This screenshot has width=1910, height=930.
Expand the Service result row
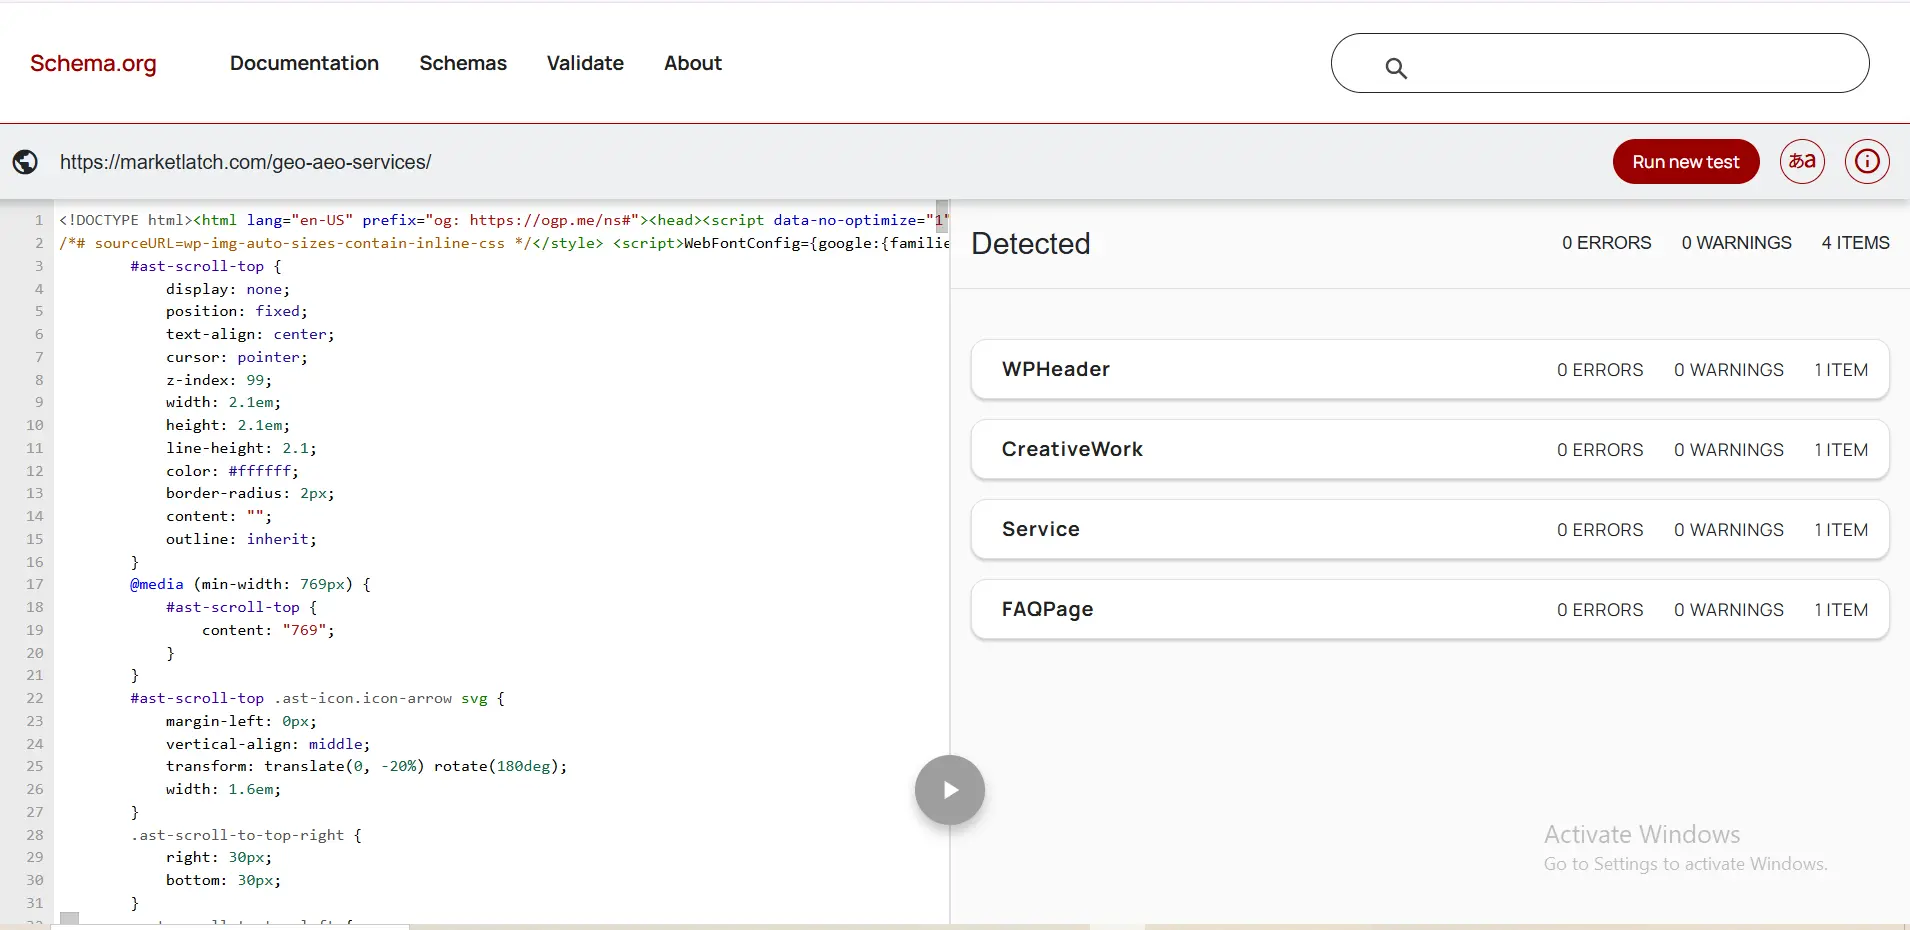[1430, 529]
